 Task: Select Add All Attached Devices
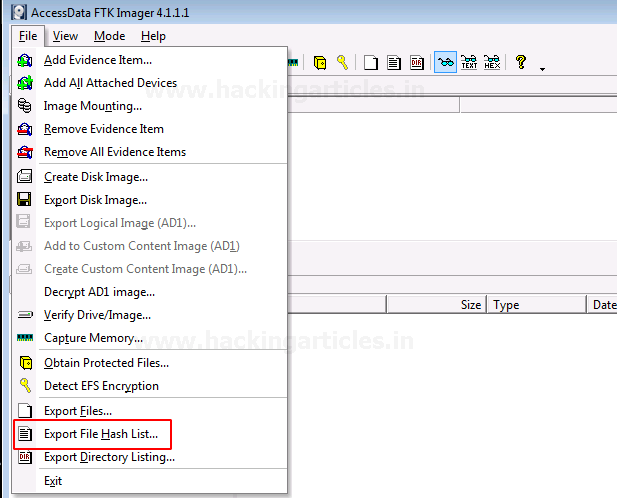click(x=150, y=83)
